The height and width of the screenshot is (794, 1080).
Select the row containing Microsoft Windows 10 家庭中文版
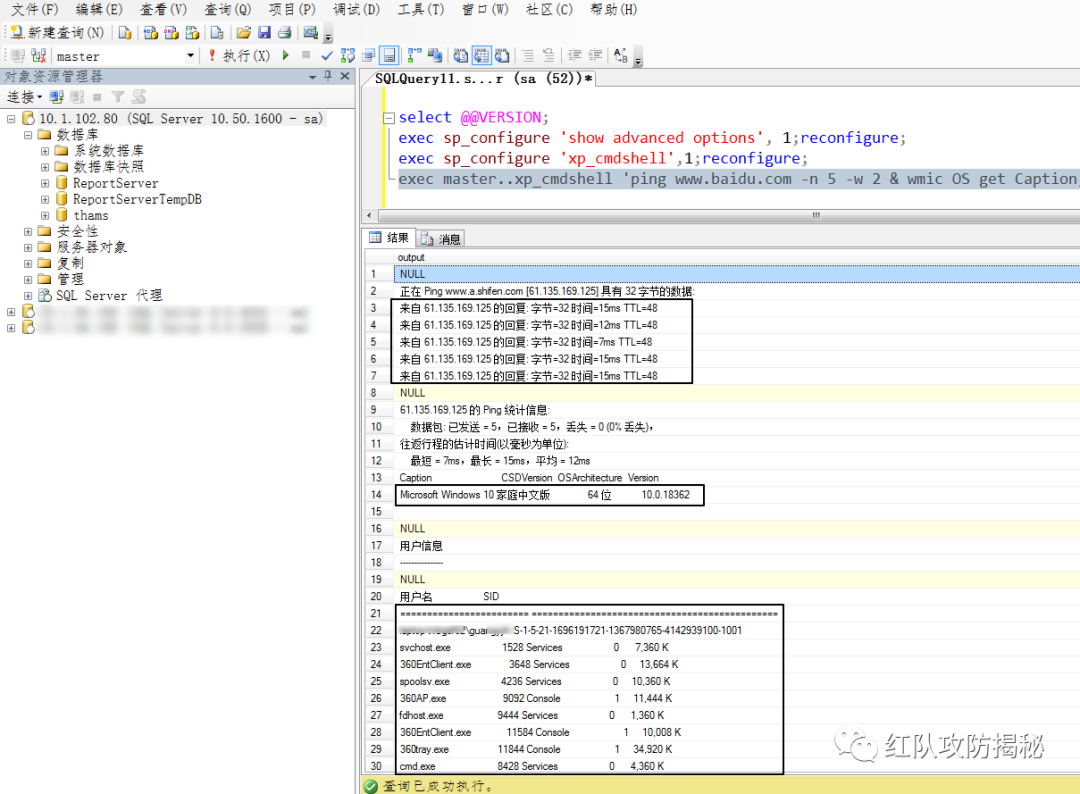[723, 494]
